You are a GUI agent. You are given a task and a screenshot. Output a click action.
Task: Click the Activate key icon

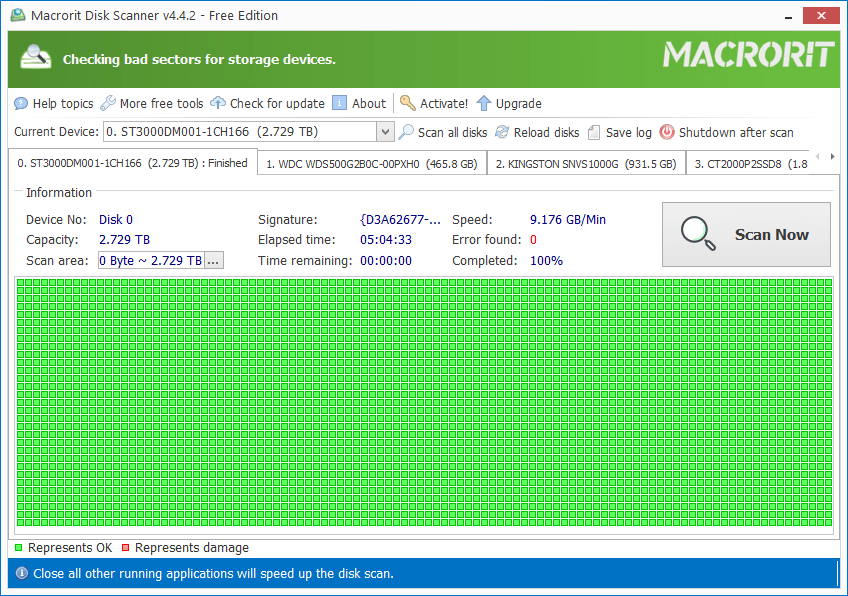(407, 103)
